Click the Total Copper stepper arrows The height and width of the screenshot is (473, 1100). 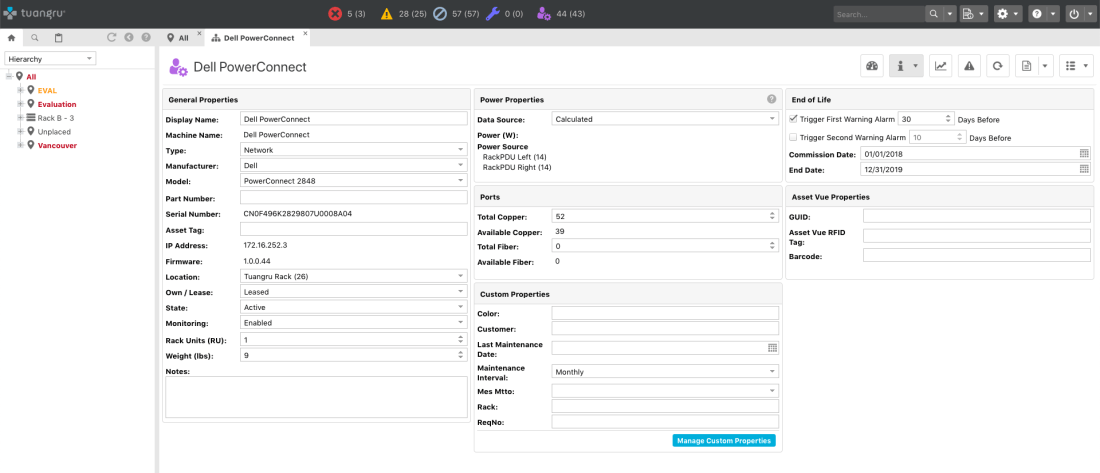(x=772, y=215)
